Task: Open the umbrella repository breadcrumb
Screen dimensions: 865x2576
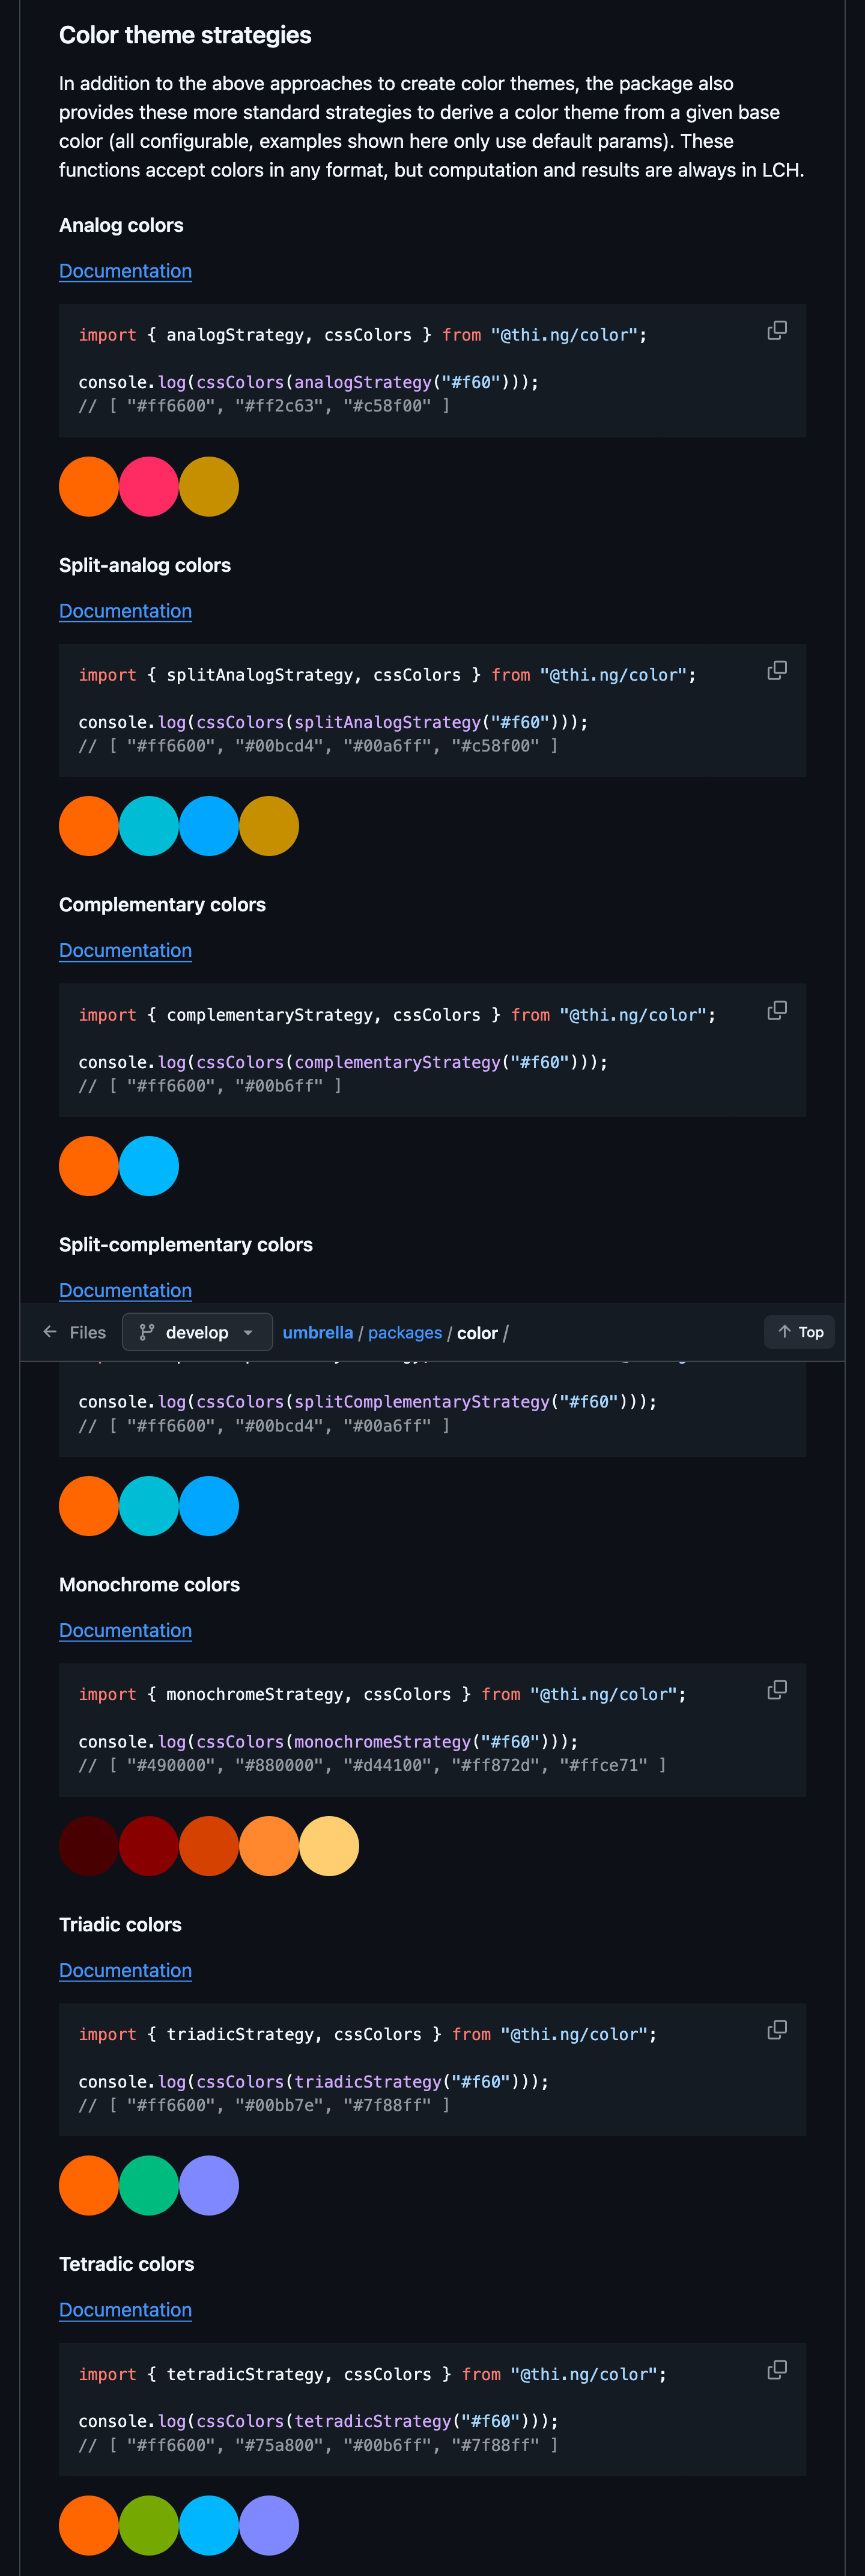Action: [x=317, y=1333]
